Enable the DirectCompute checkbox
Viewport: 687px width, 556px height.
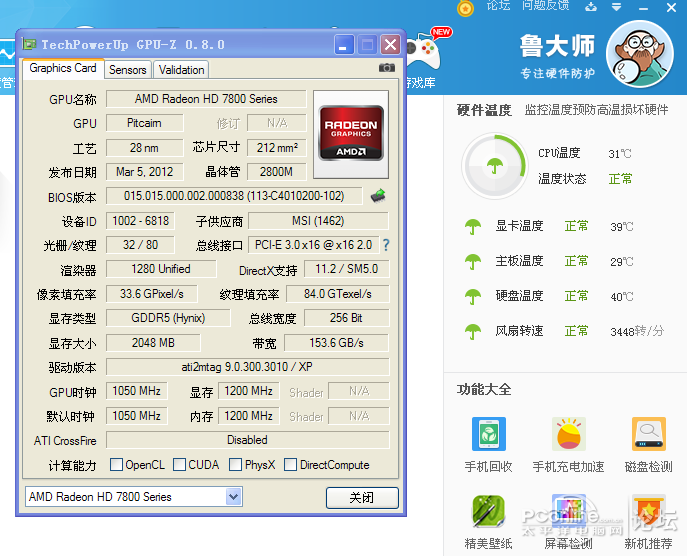pyautogui.click(x=290, y=464)
